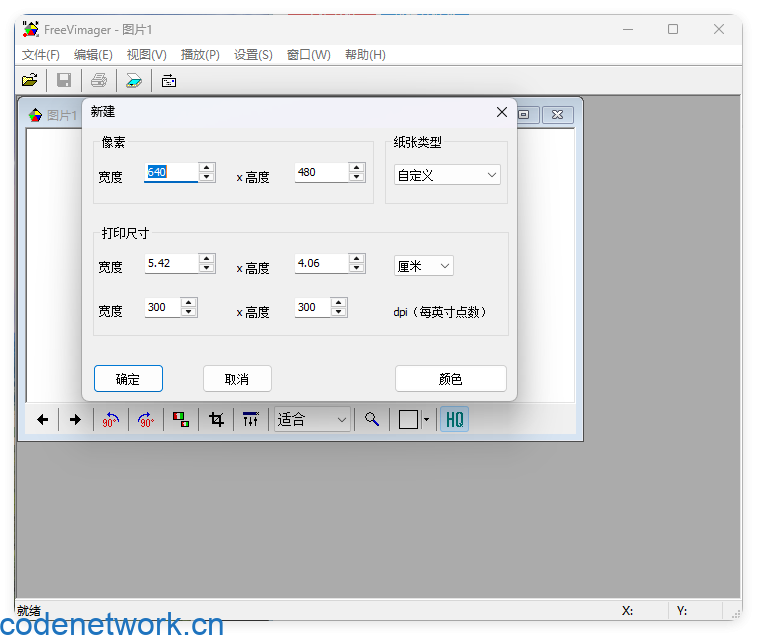Click the pixel width field showing 640
The image size is (757, 635).
coord(171,172)
